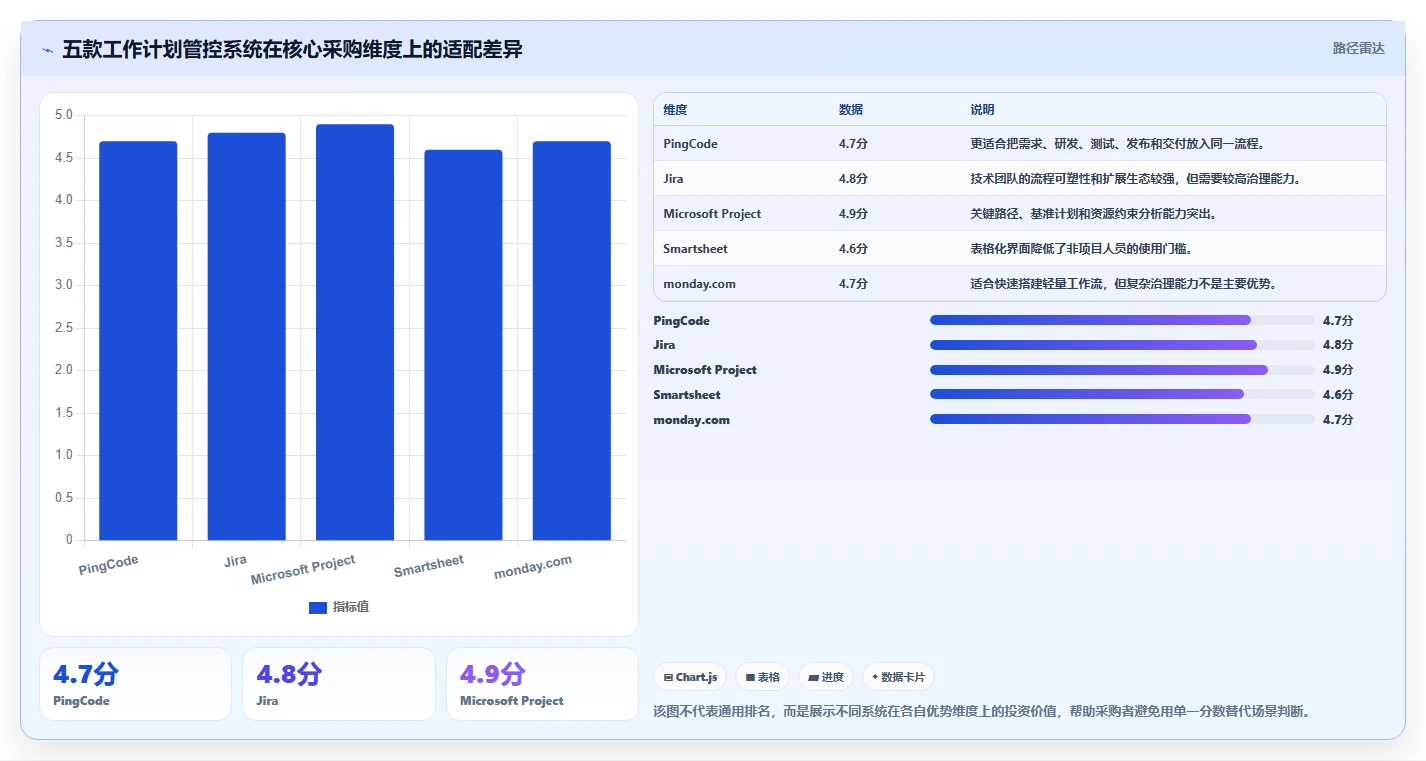Click the PingCode progress bar
Image resolution: width=1426 pixels, height=761 pixels.
pyautogui.click(x=1122, y=320)
